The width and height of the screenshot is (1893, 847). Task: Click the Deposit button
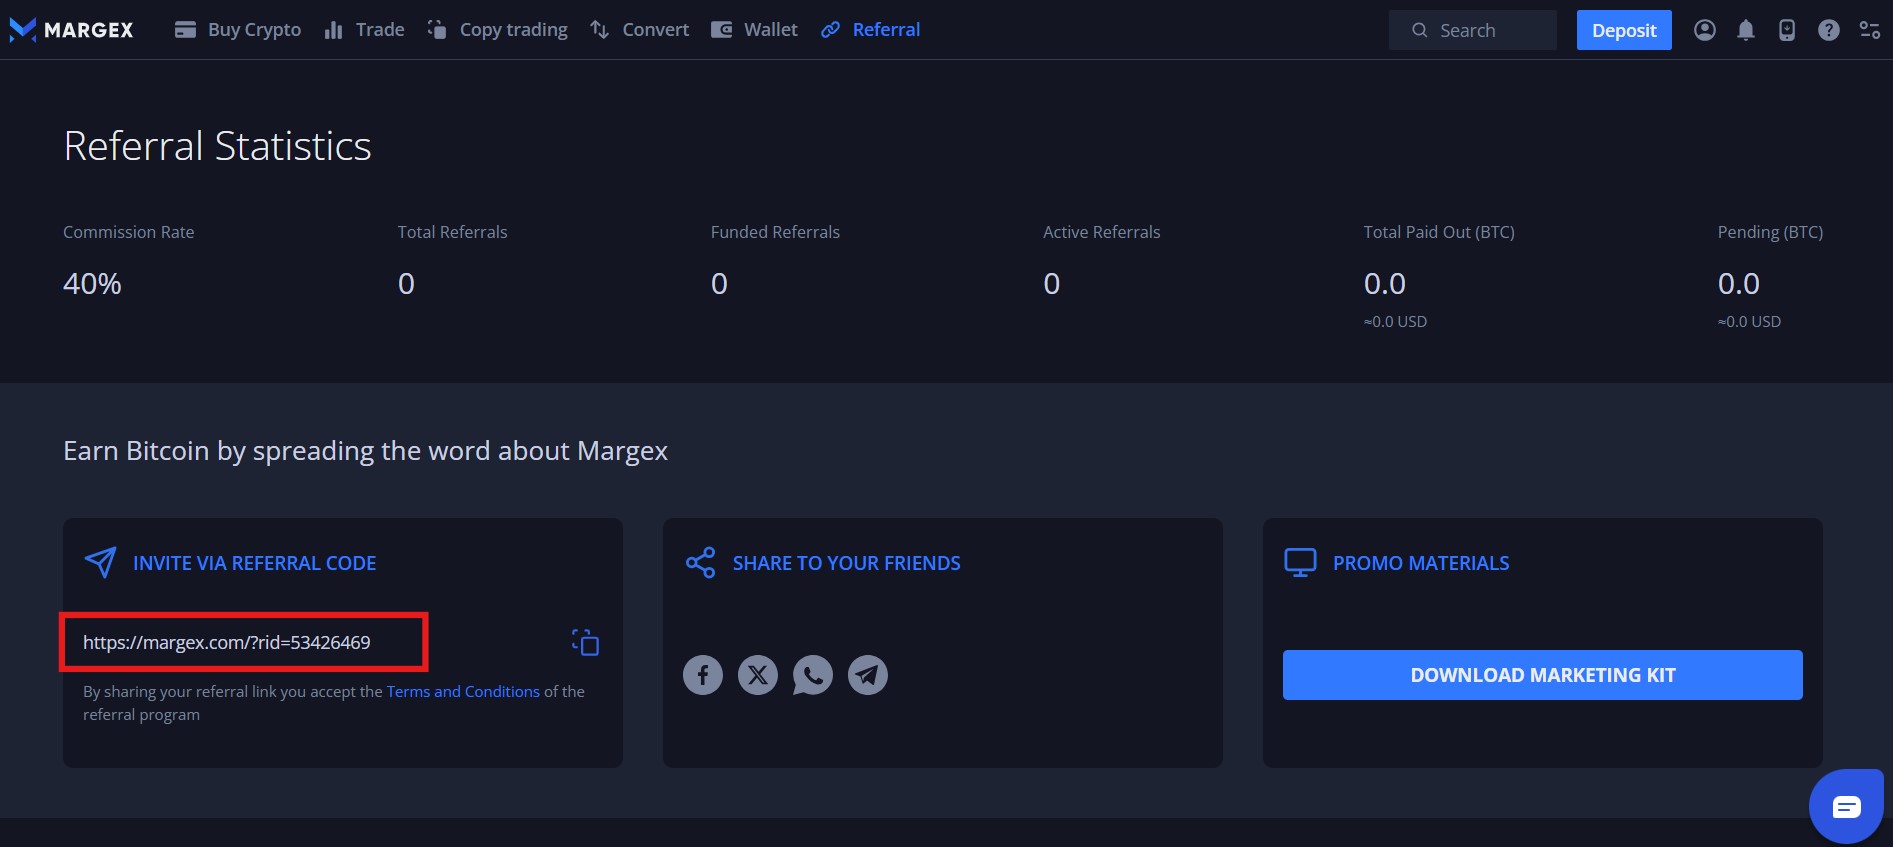[x=1624, y=30]
